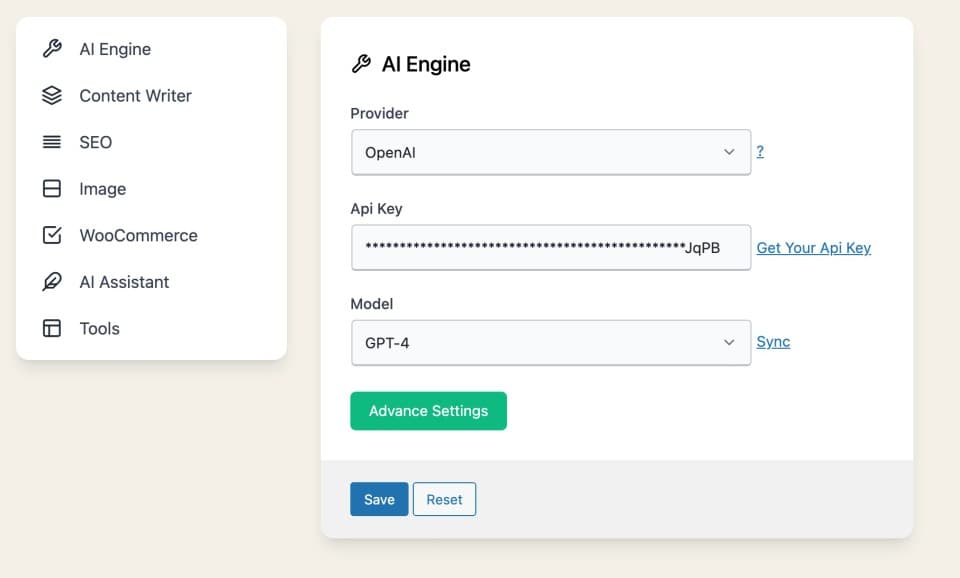Click the Image icon in the sidebar
The height and width of the screenshot is (578, 960).
(x=52, y=189)
